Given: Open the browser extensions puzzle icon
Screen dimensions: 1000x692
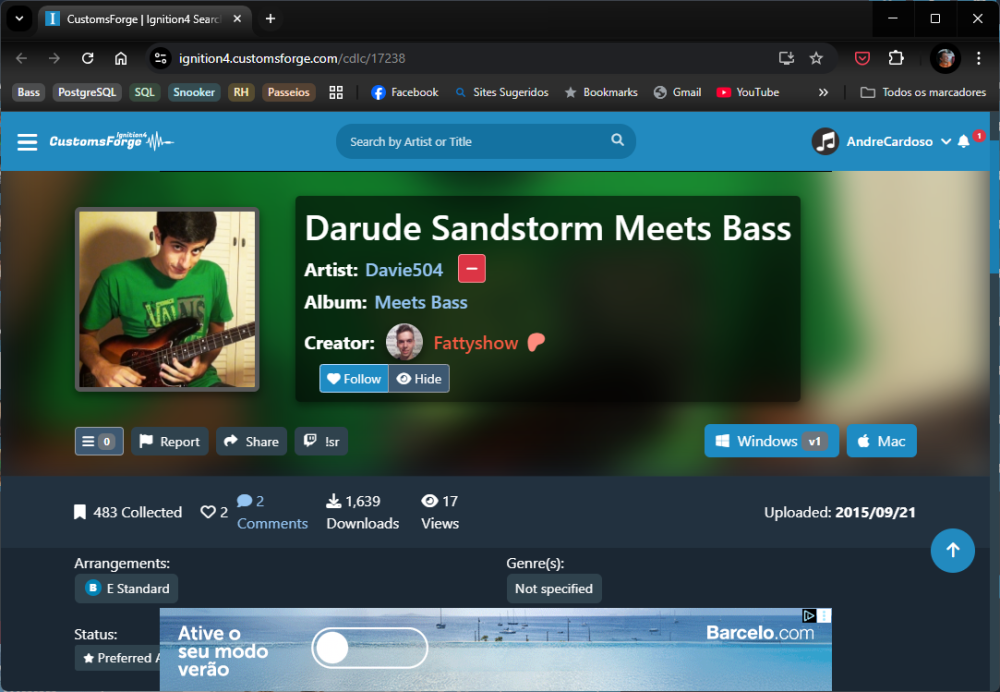Looking at the screenshot, I should pyautogui.click(x=896, y=58).
